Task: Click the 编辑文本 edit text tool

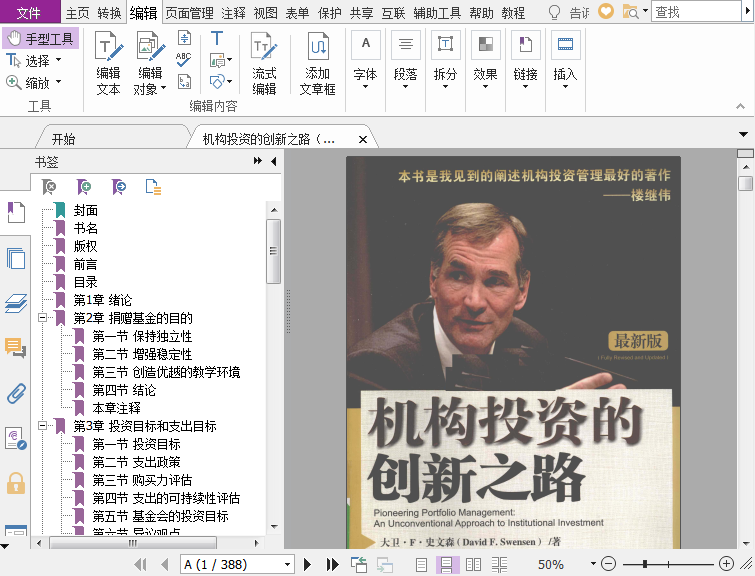Action: [x=108, y=63]
